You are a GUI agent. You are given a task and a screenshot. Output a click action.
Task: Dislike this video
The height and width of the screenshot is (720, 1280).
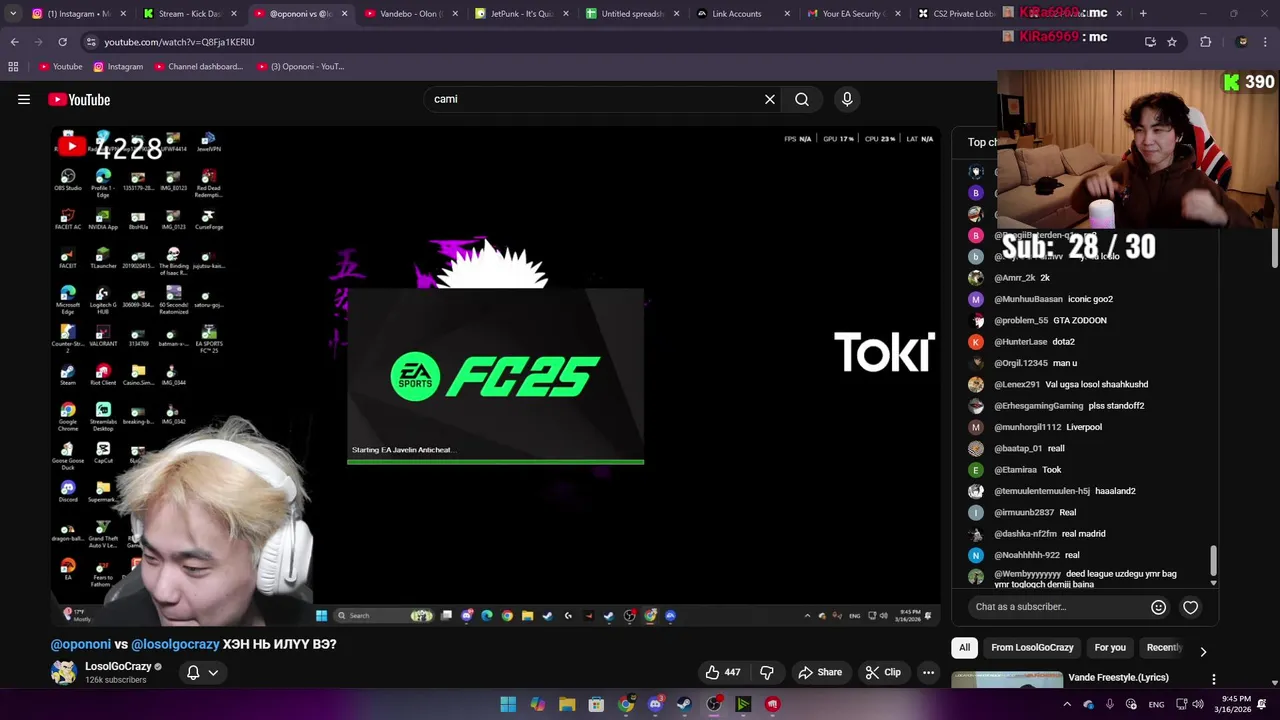[x=767, y=672]
